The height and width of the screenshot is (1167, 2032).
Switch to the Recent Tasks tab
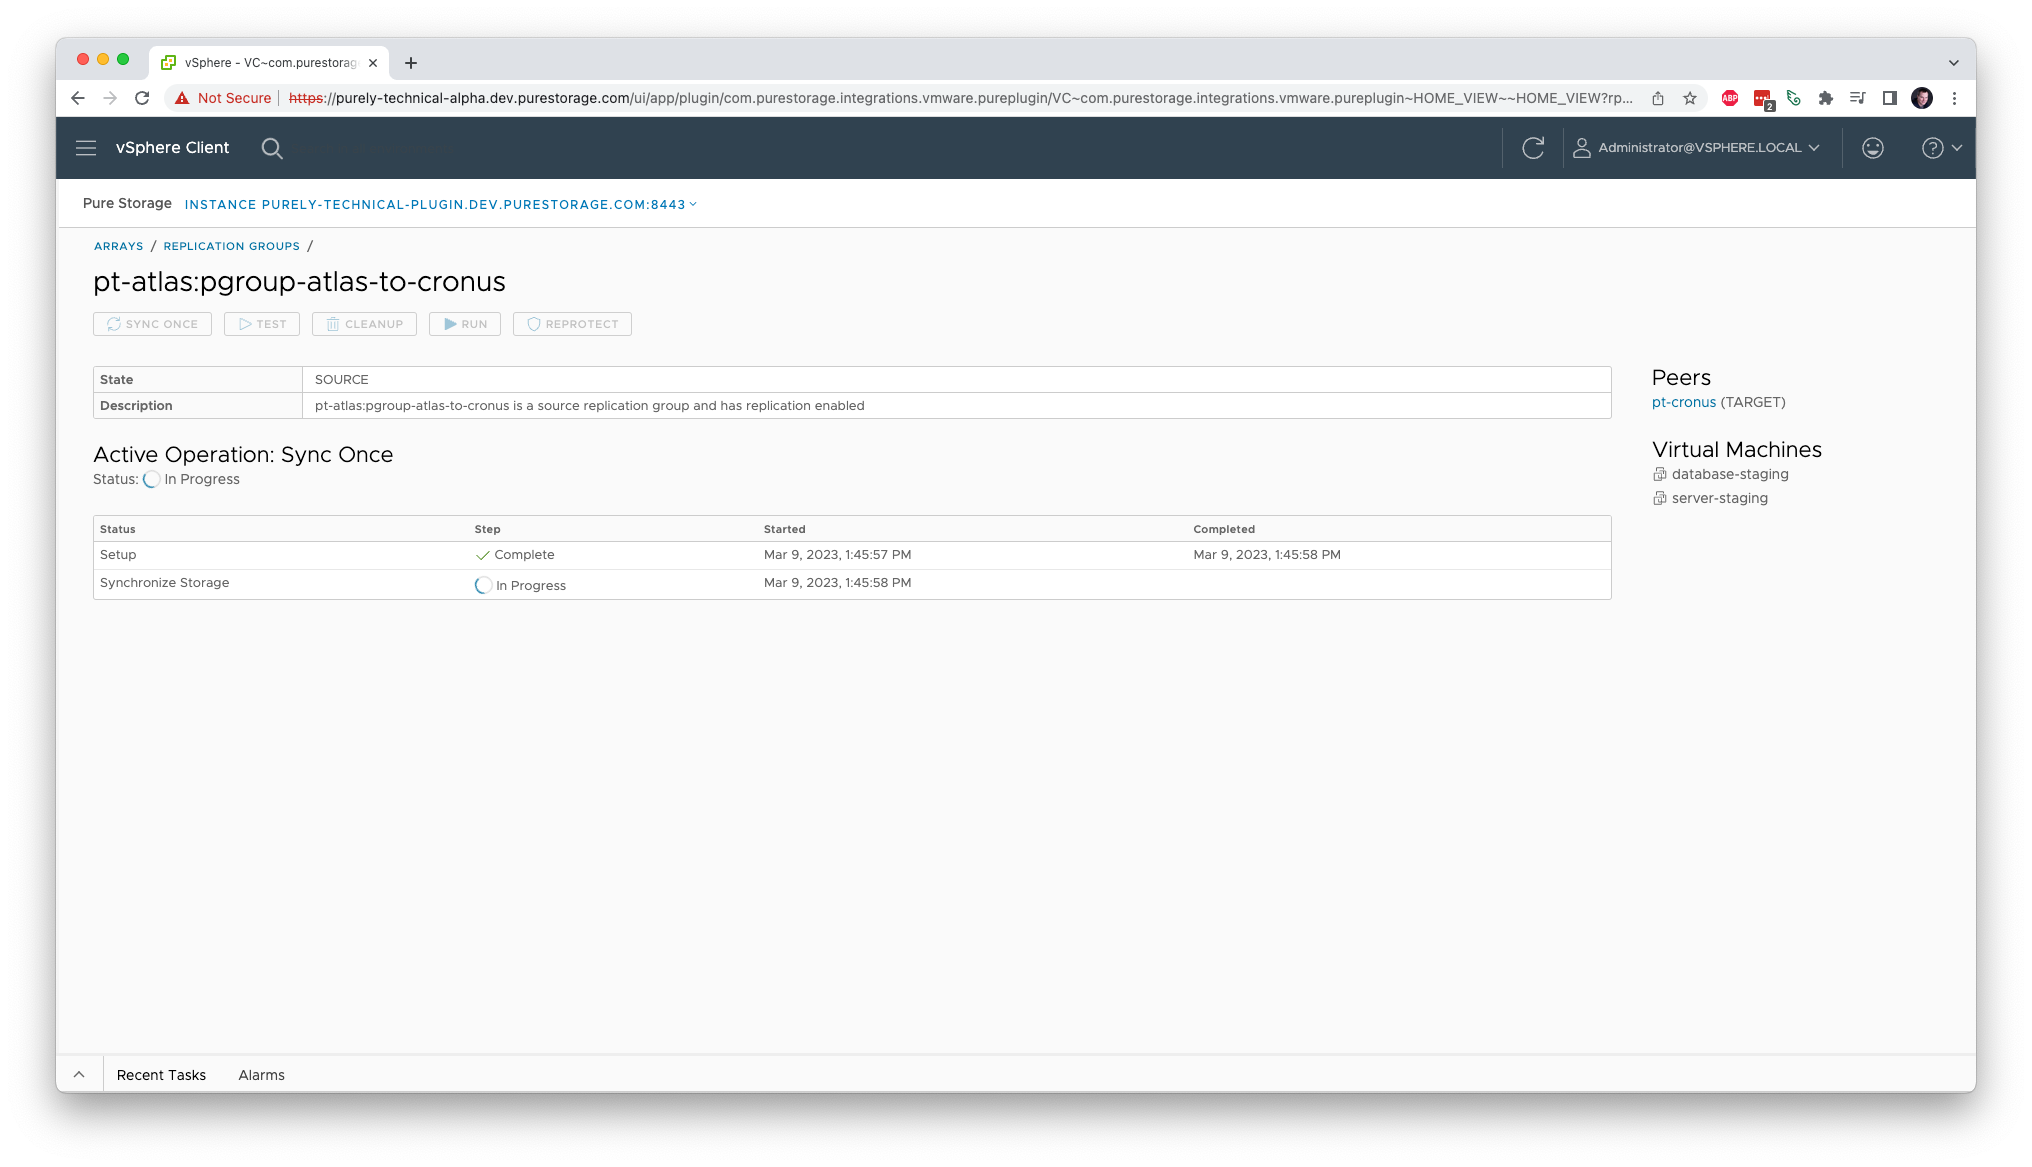tap(161, 1075)
